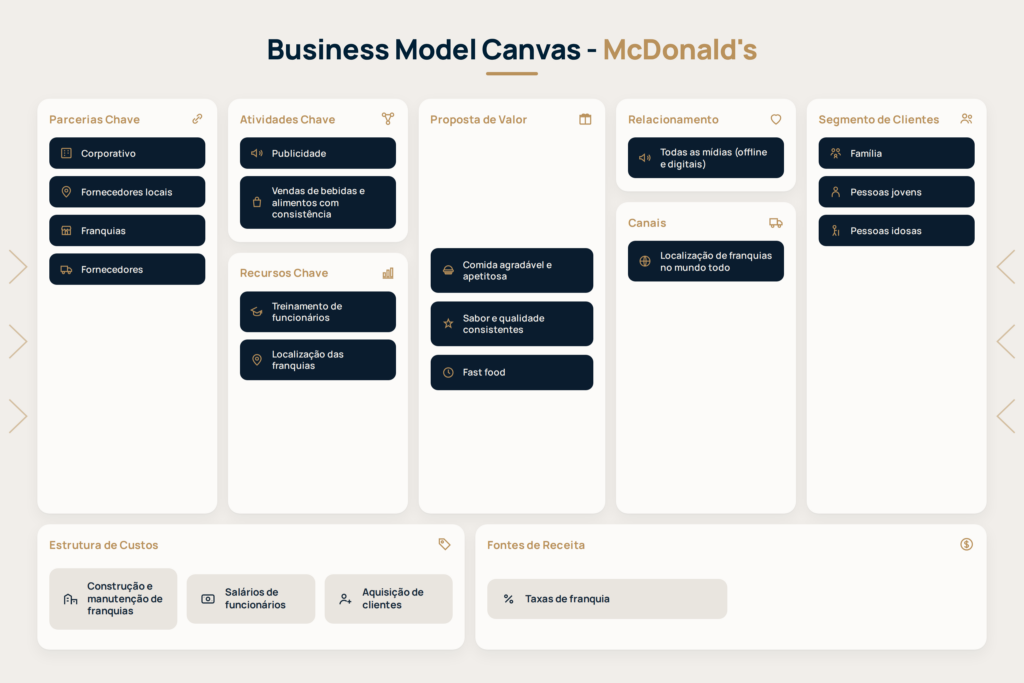Image resolution: width=1024 pixels, height=683 pixels.
Task: Click the people icon in Segmento de Clientes
Action: coord(967,119)
